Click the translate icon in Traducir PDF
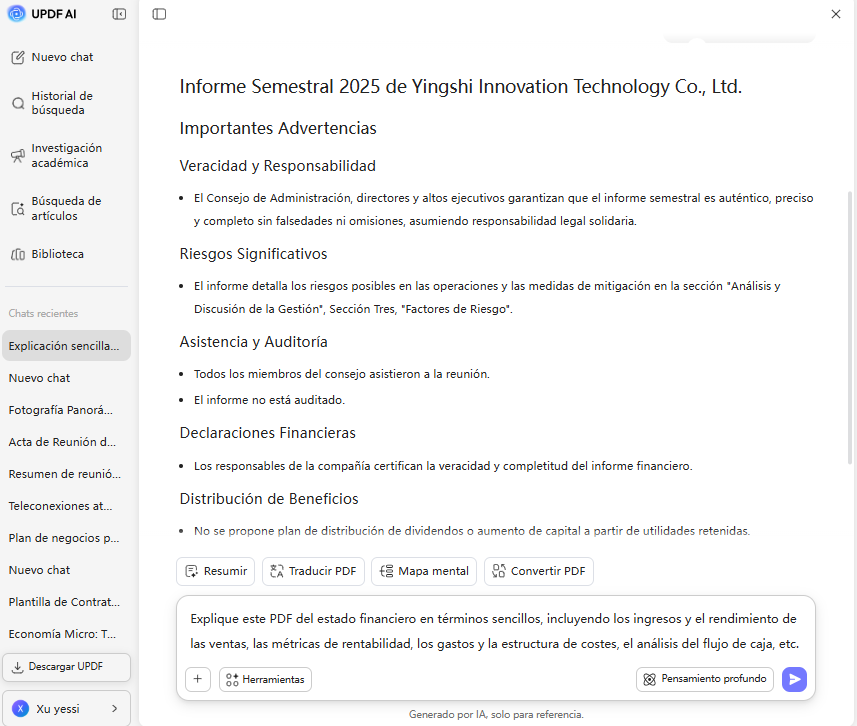This screenshot has width=857, height=726. coord(277,571)
